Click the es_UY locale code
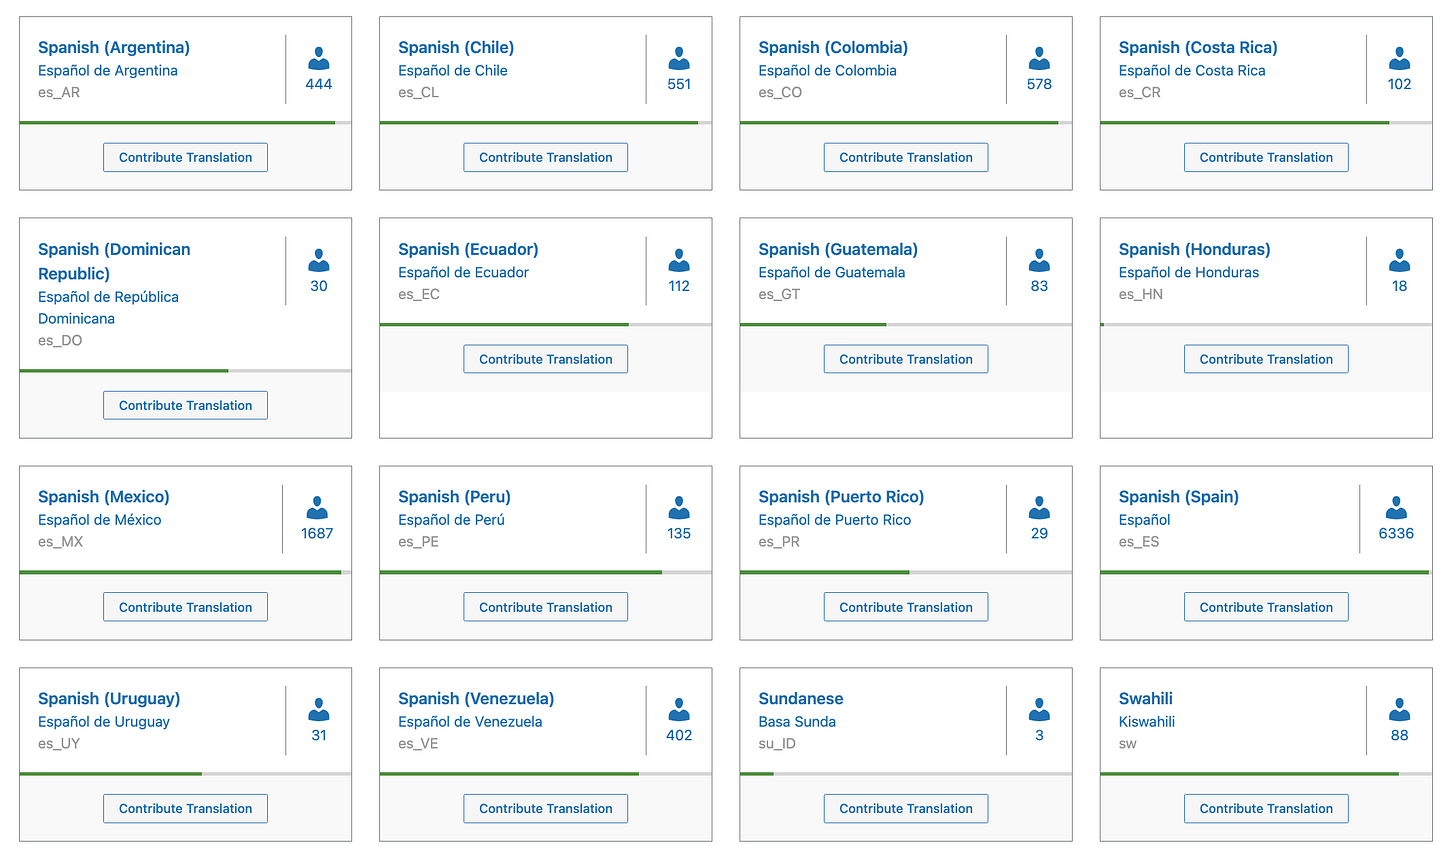This screenshot has width=1456, height=862. tap(59, 743)
